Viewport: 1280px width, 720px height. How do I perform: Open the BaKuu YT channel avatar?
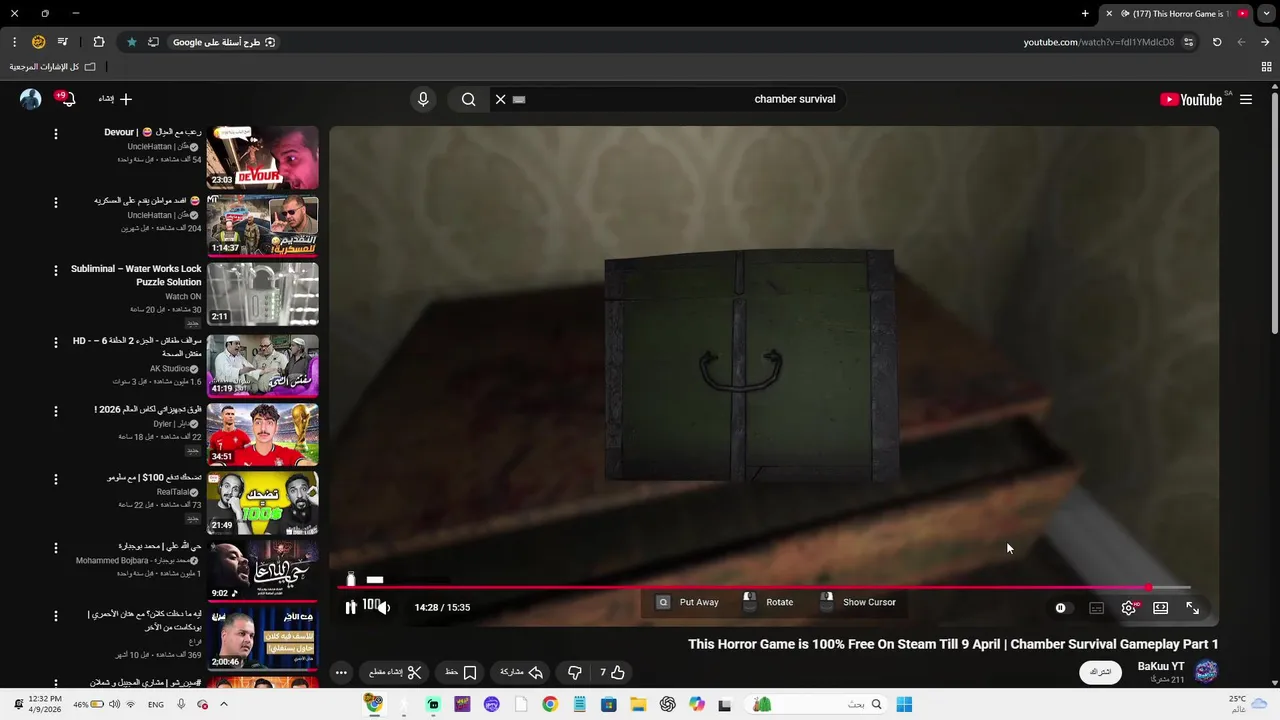[x=1206, y=671]
